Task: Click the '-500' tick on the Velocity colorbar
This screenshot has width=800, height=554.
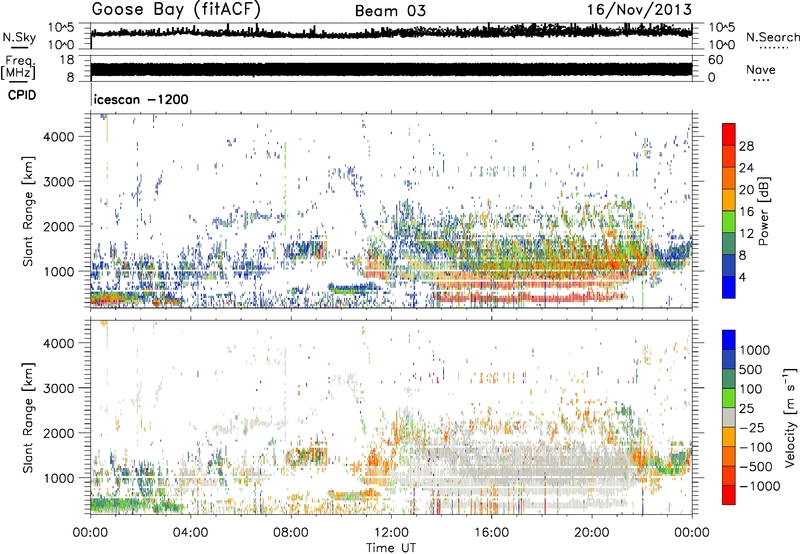Action: point(756,467)
